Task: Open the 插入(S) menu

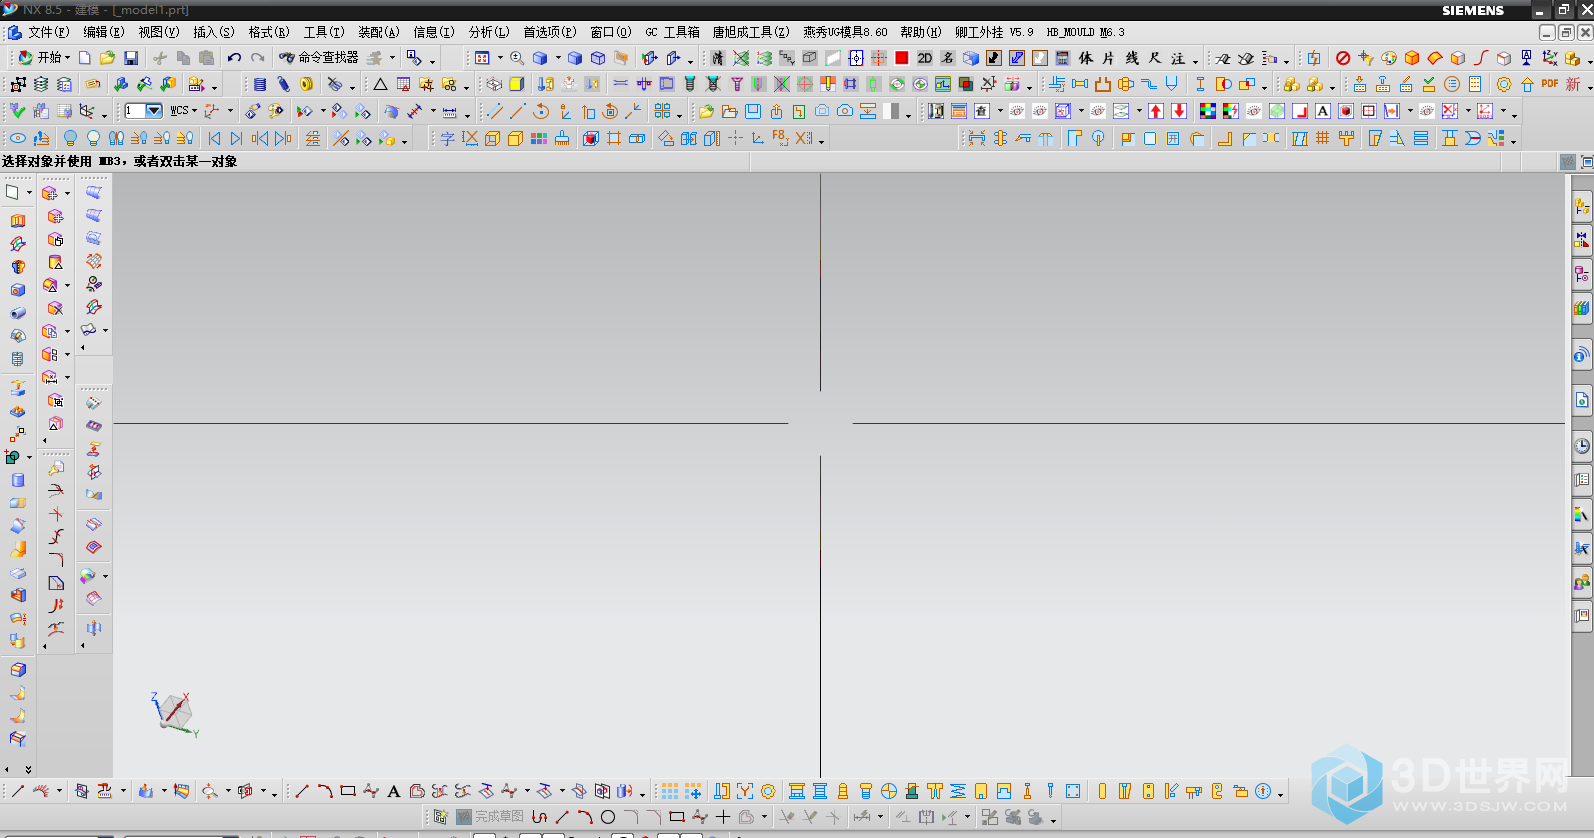Action: click(x=214, y=32)
